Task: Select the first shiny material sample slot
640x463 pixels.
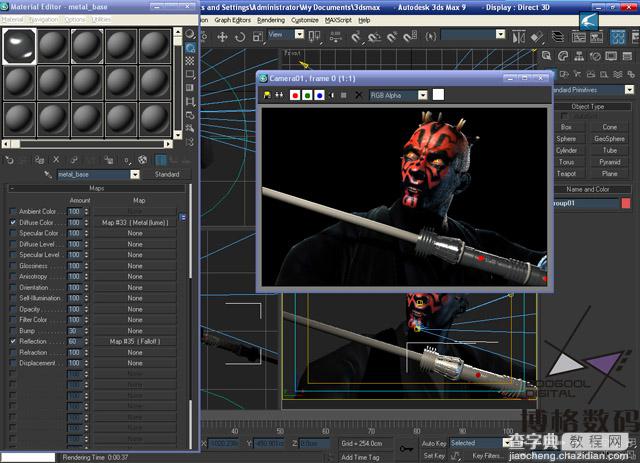Action: (x=19, y=46)
